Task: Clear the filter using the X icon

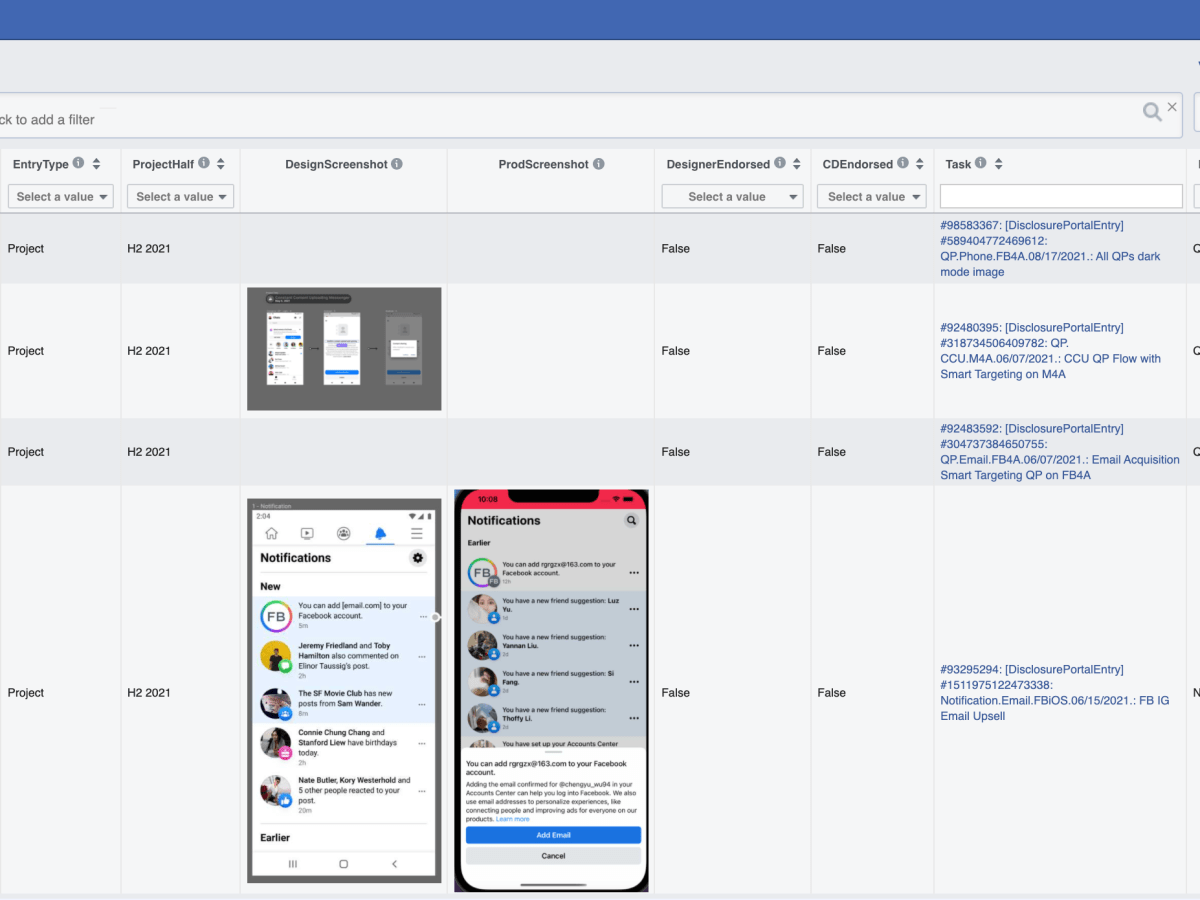Action: point(1172,105)
